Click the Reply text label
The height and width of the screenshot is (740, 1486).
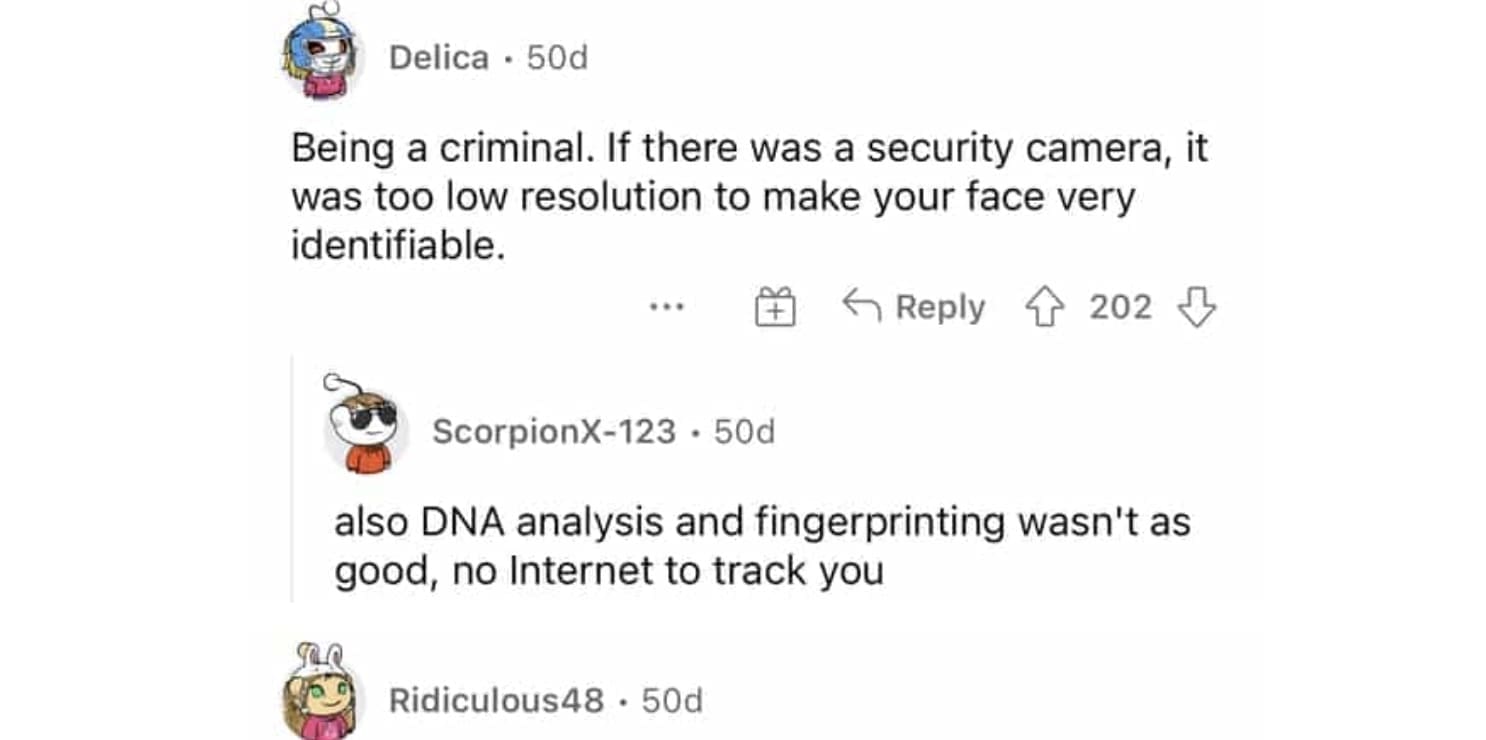pos(940,307)
